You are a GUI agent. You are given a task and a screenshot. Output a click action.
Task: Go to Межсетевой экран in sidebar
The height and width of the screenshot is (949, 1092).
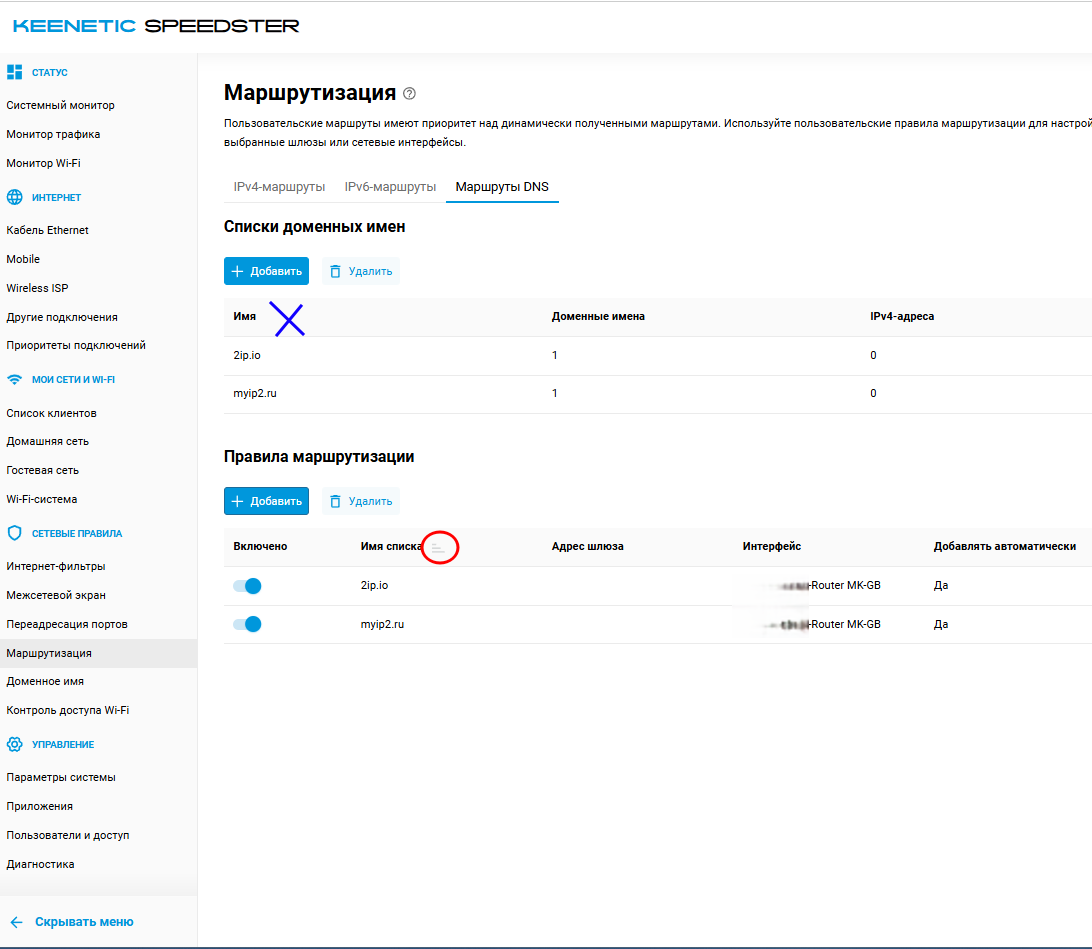pyautogui.click(x=53, y=595)
